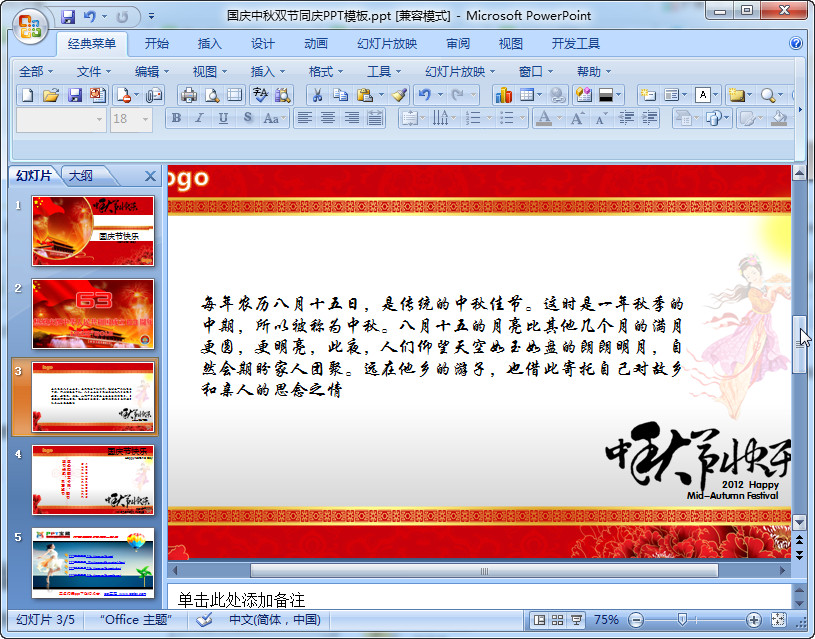Open a file using the folder icon
Image resolution: width=815 pixels, height=639 pixels.
click(51, 95)
